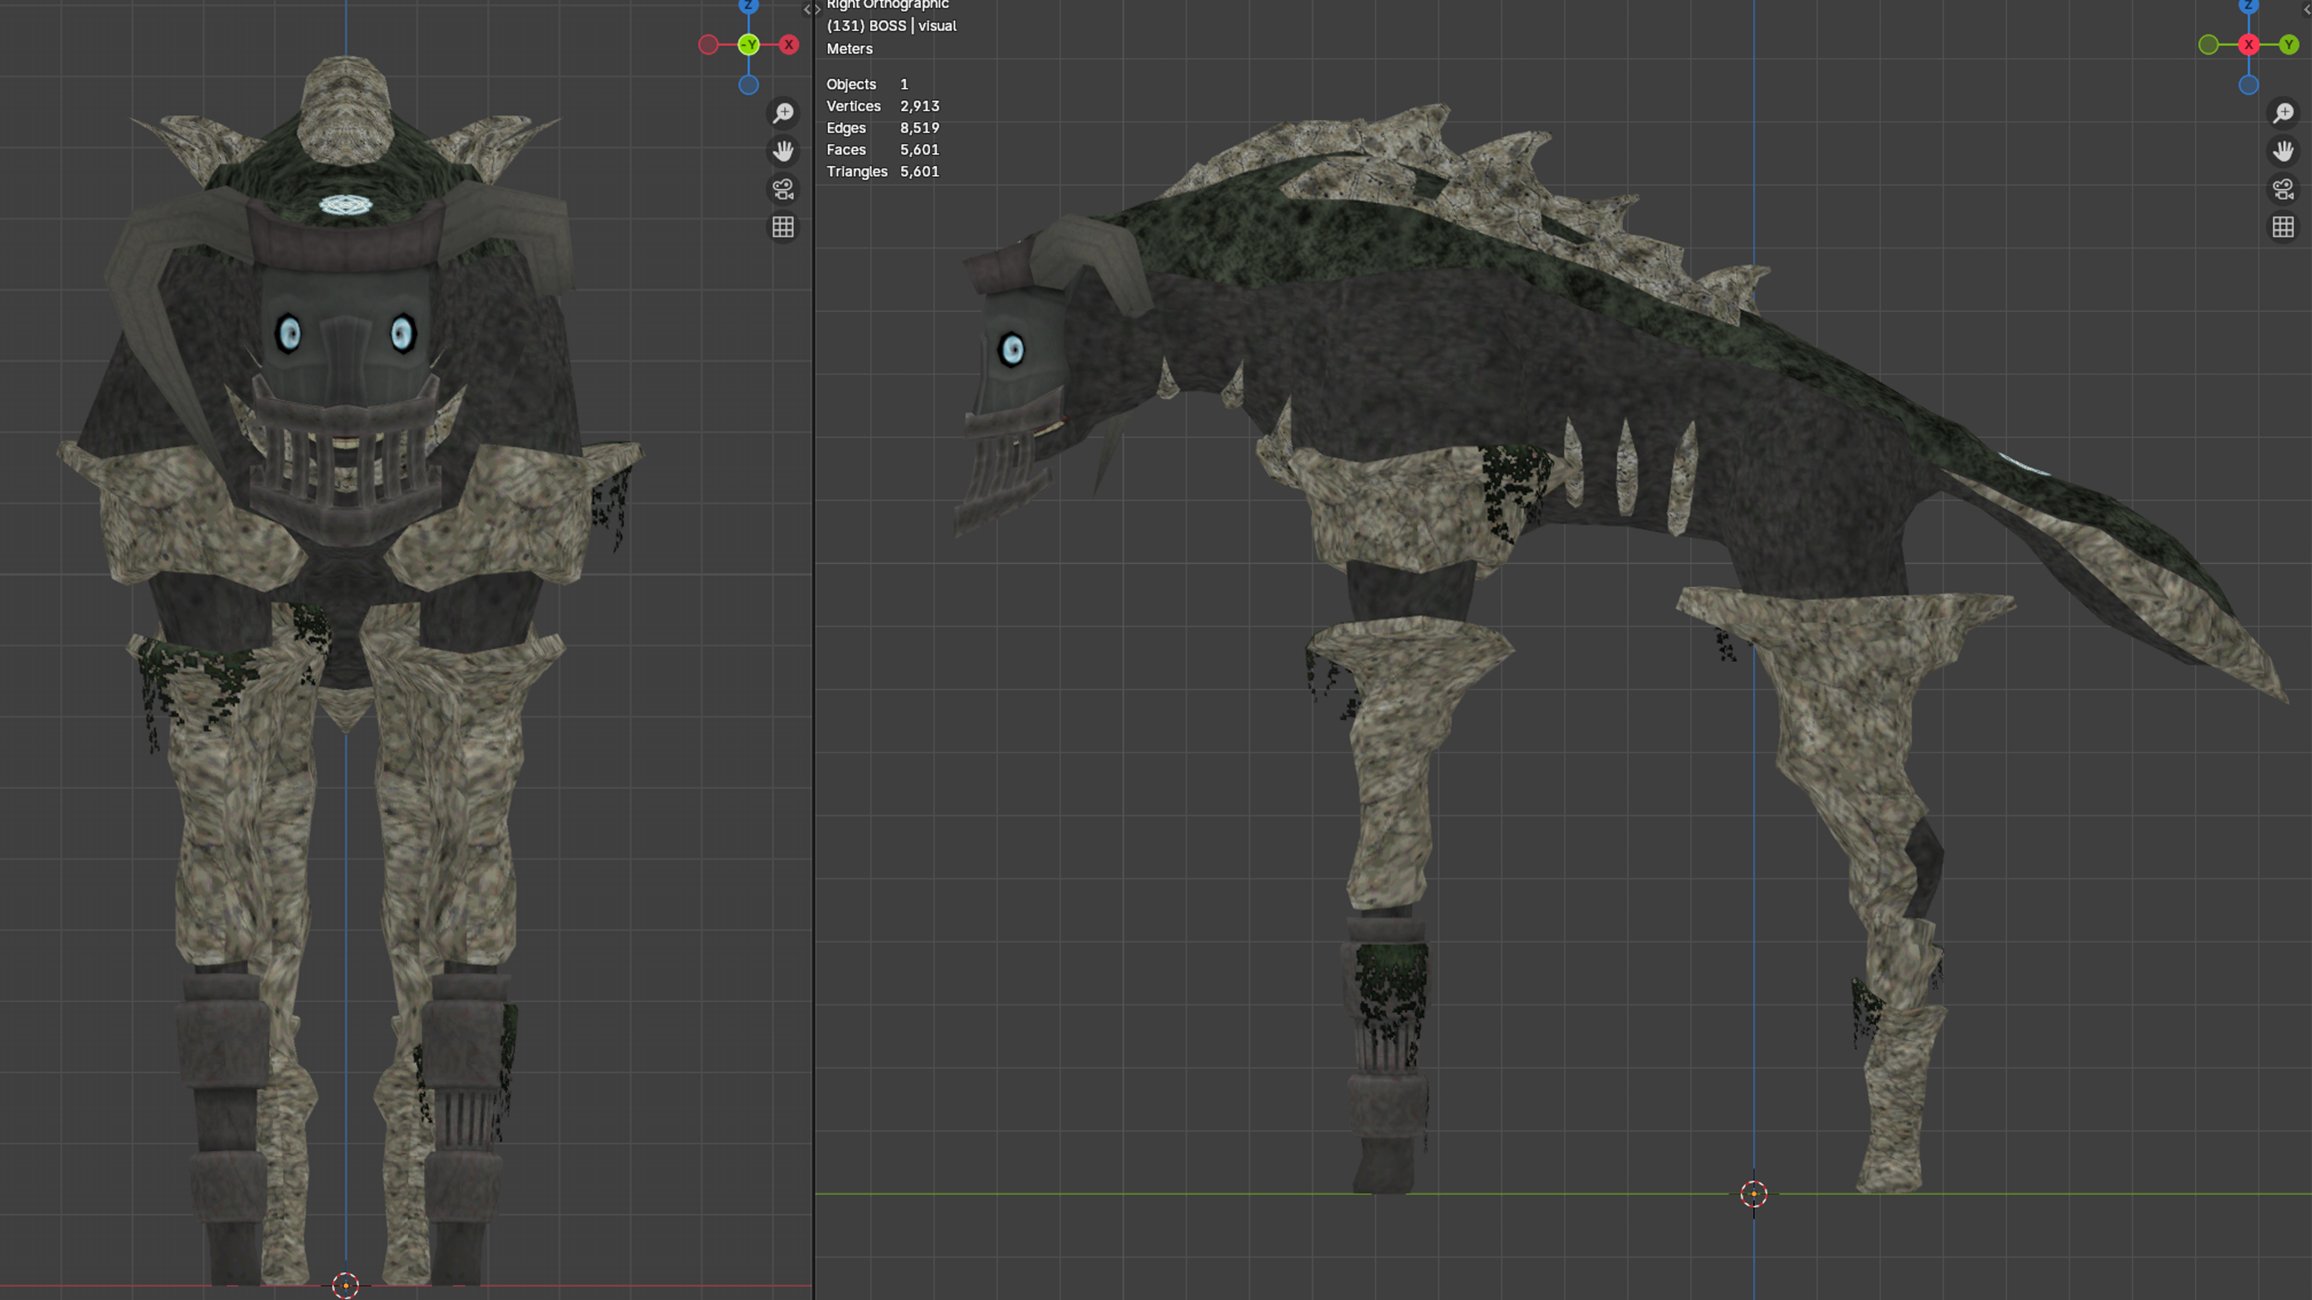The width and height of the screenshot is (2312, 1300).
Task: Click red X axis on front-view gizmo
Action: (789, 45)
